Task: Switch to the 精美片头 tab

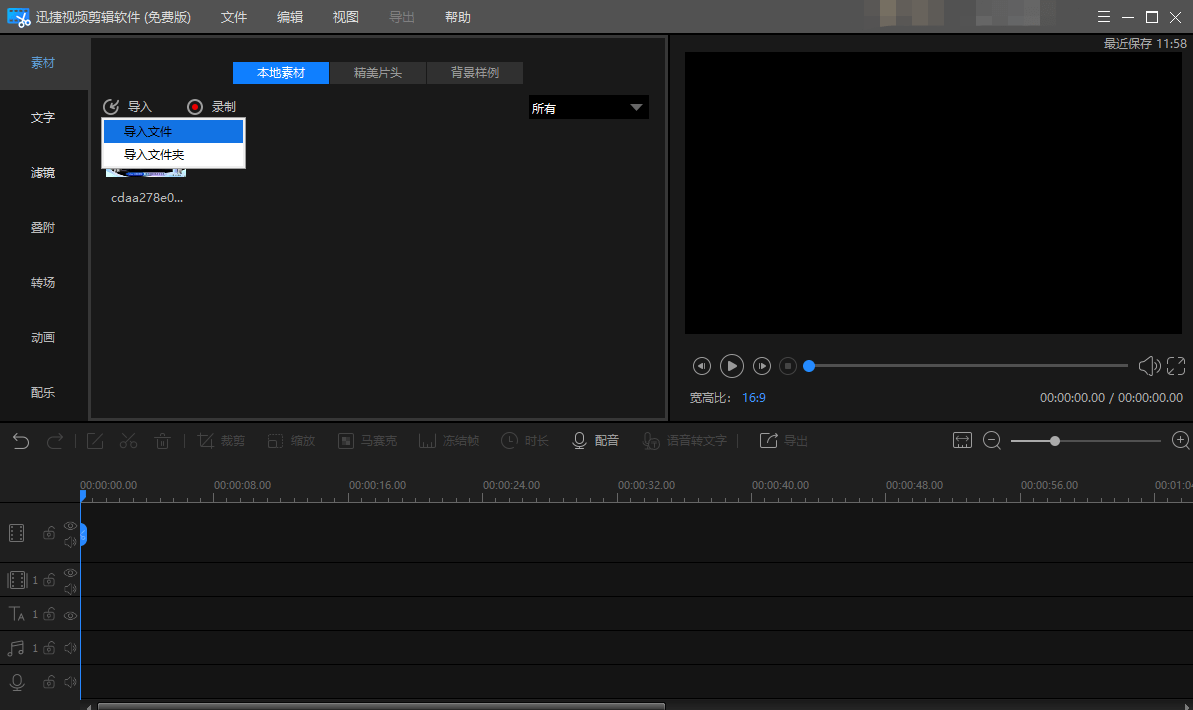Action: (x=377, y=73)
